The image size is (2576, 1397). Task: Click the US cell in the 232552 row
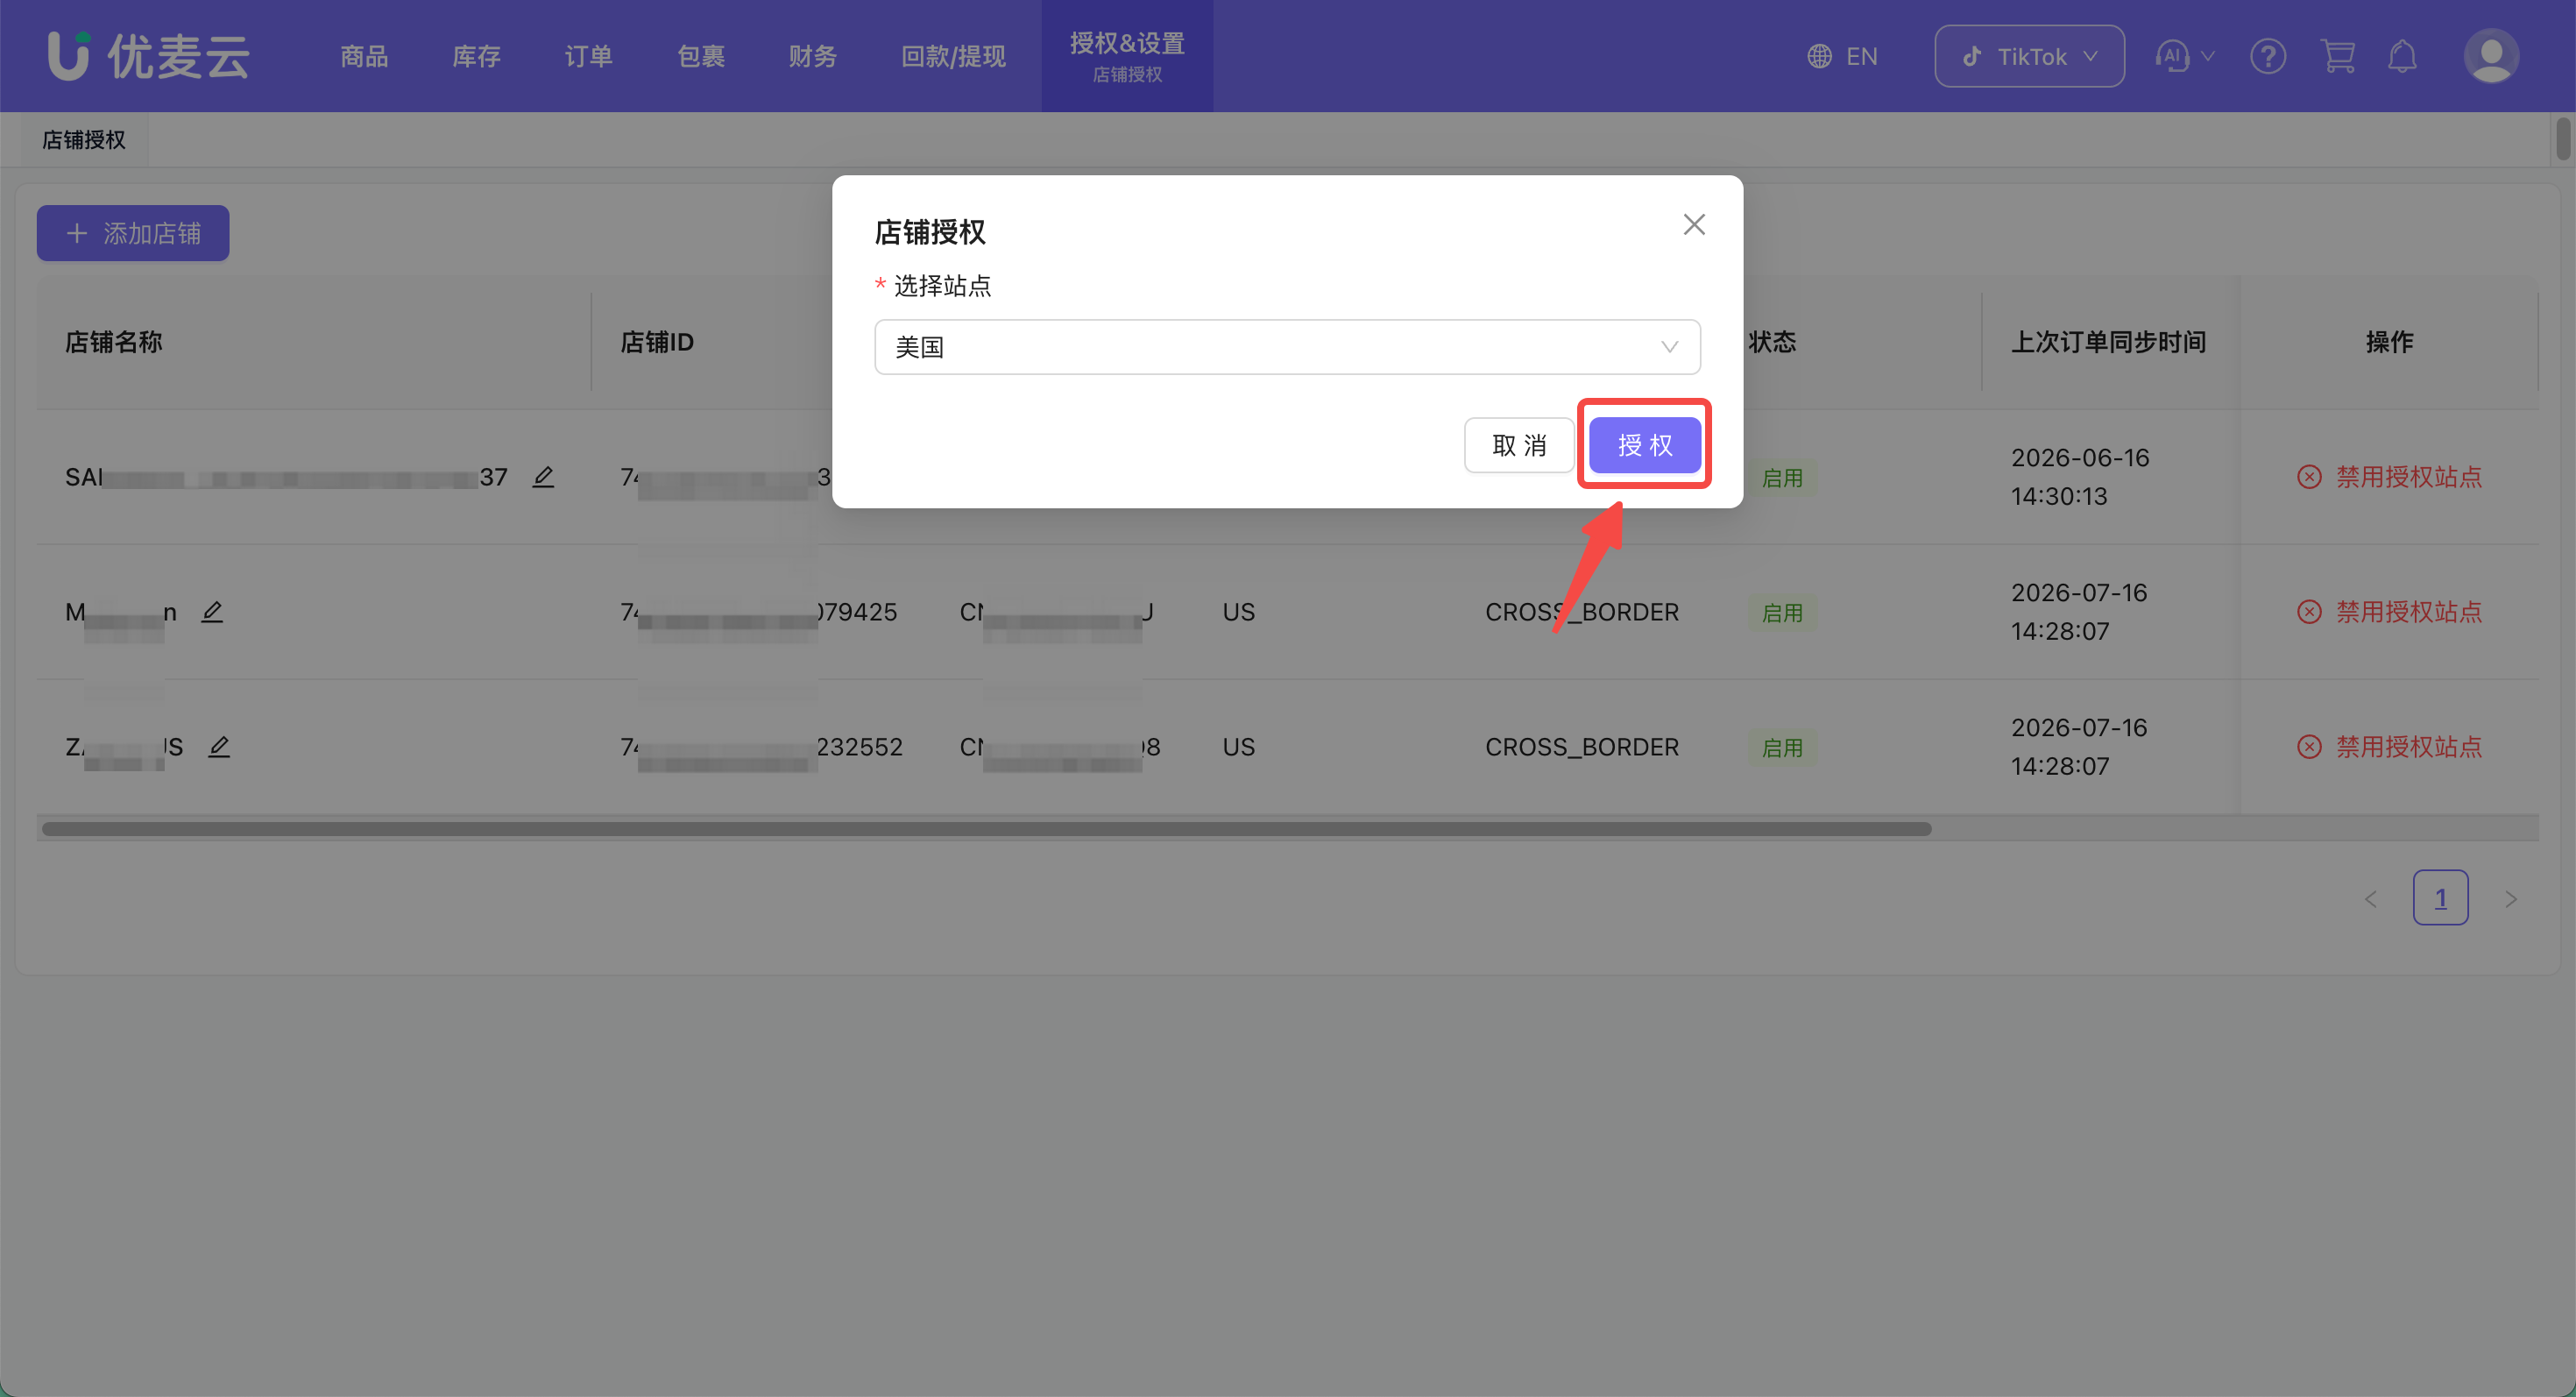1238,747
